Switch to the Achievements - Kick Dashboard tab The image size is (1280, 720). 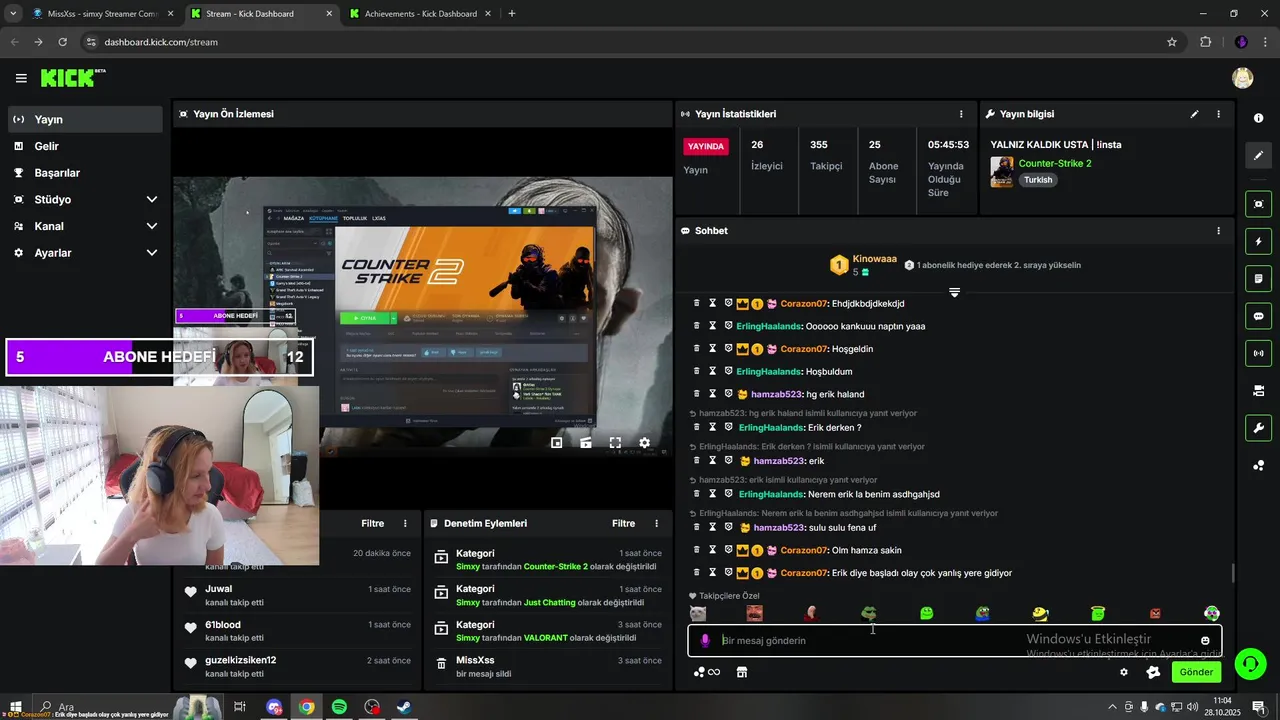420,14
